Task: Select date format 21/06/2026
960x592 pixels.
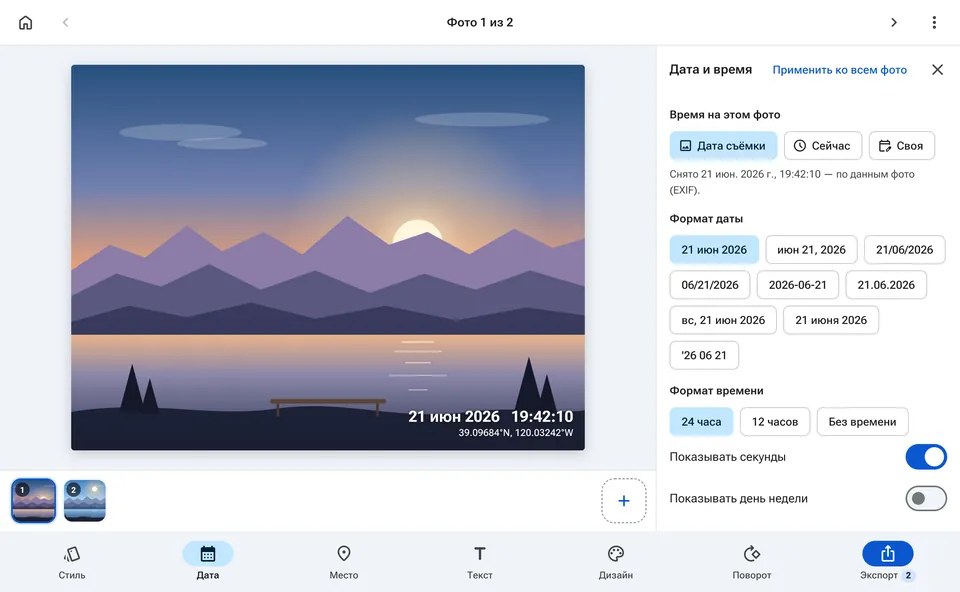Action: click(904, 250)
